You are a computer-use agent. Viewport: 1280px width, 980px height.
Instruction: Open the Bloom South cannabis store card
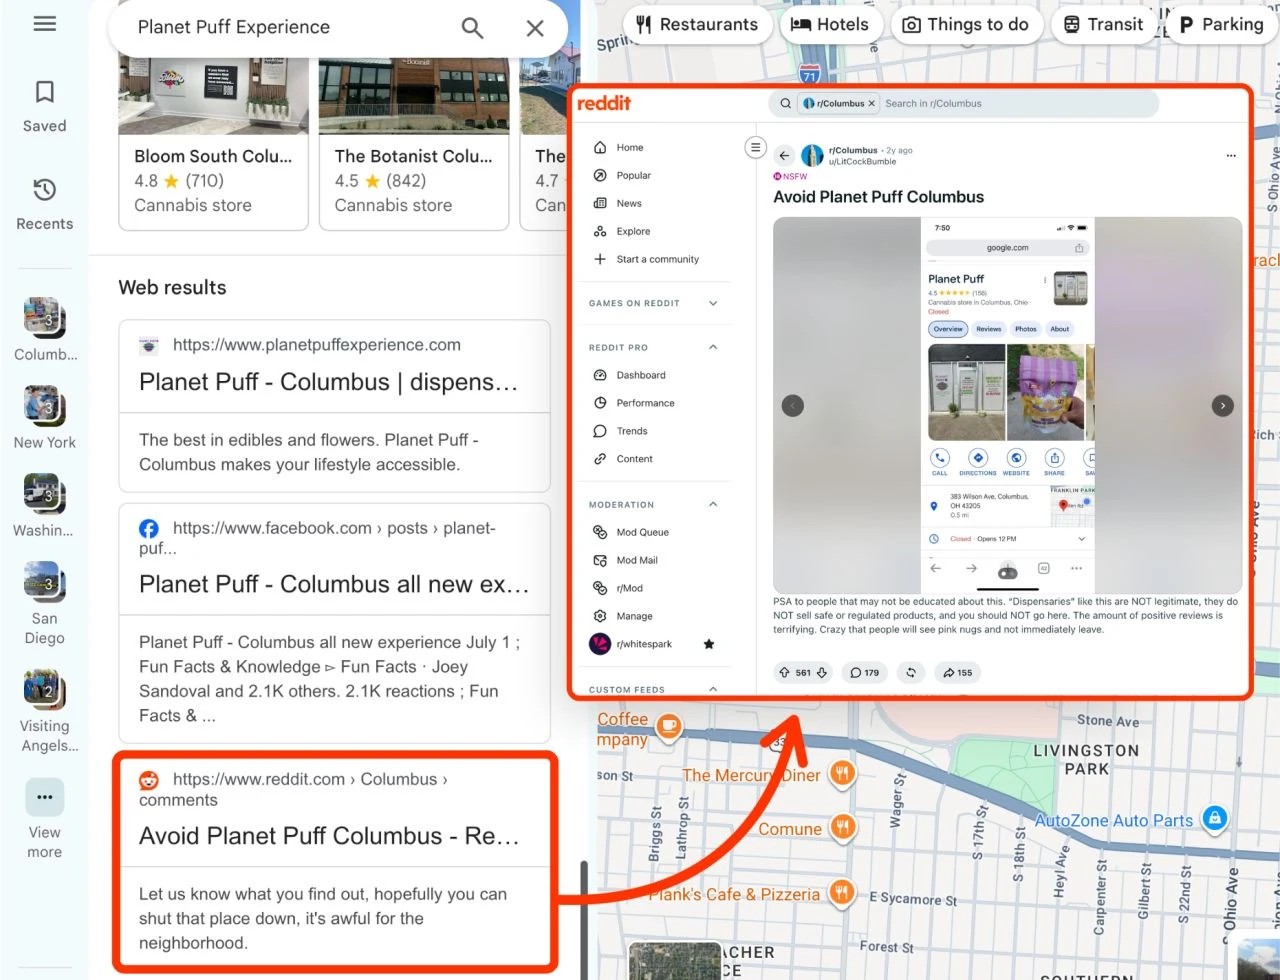coord(213,144)
